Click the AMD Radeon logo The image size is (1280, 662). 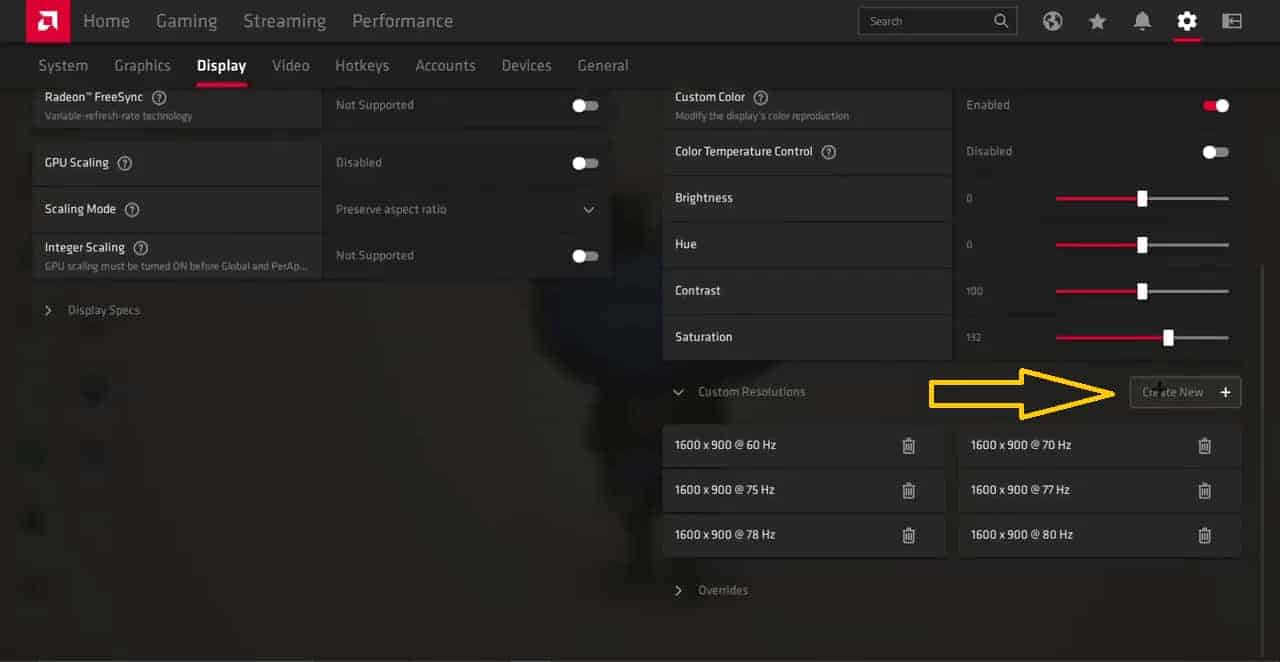point(47,20)
